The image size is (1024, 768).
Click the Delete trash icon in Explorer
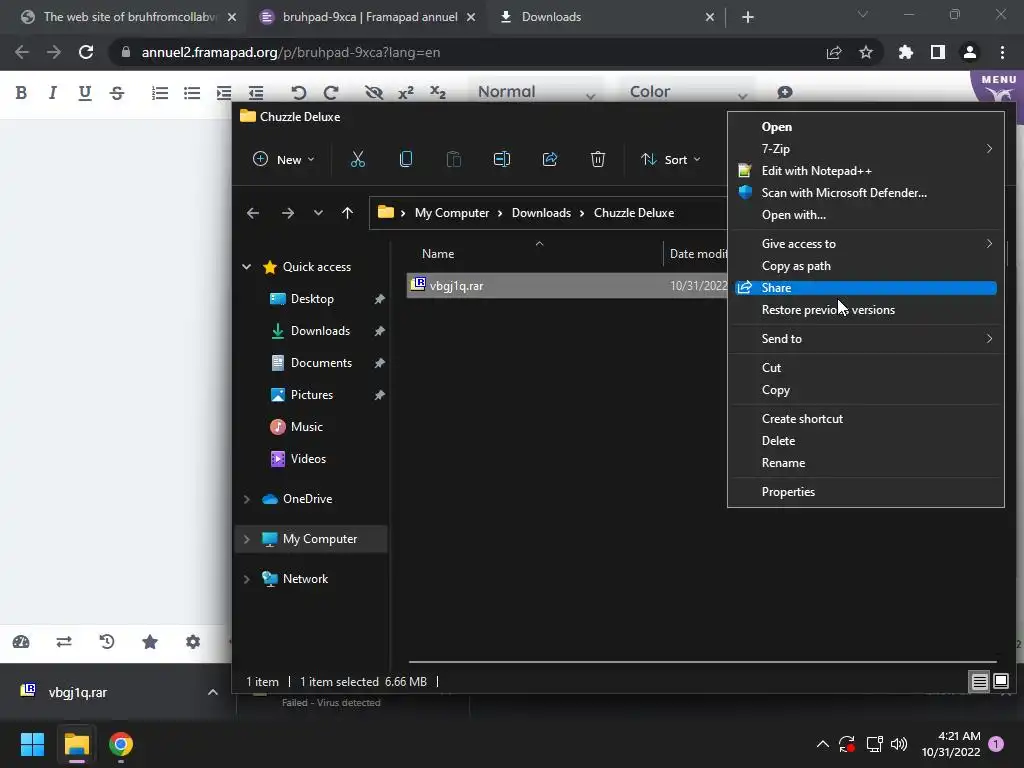tap(598, 159)
